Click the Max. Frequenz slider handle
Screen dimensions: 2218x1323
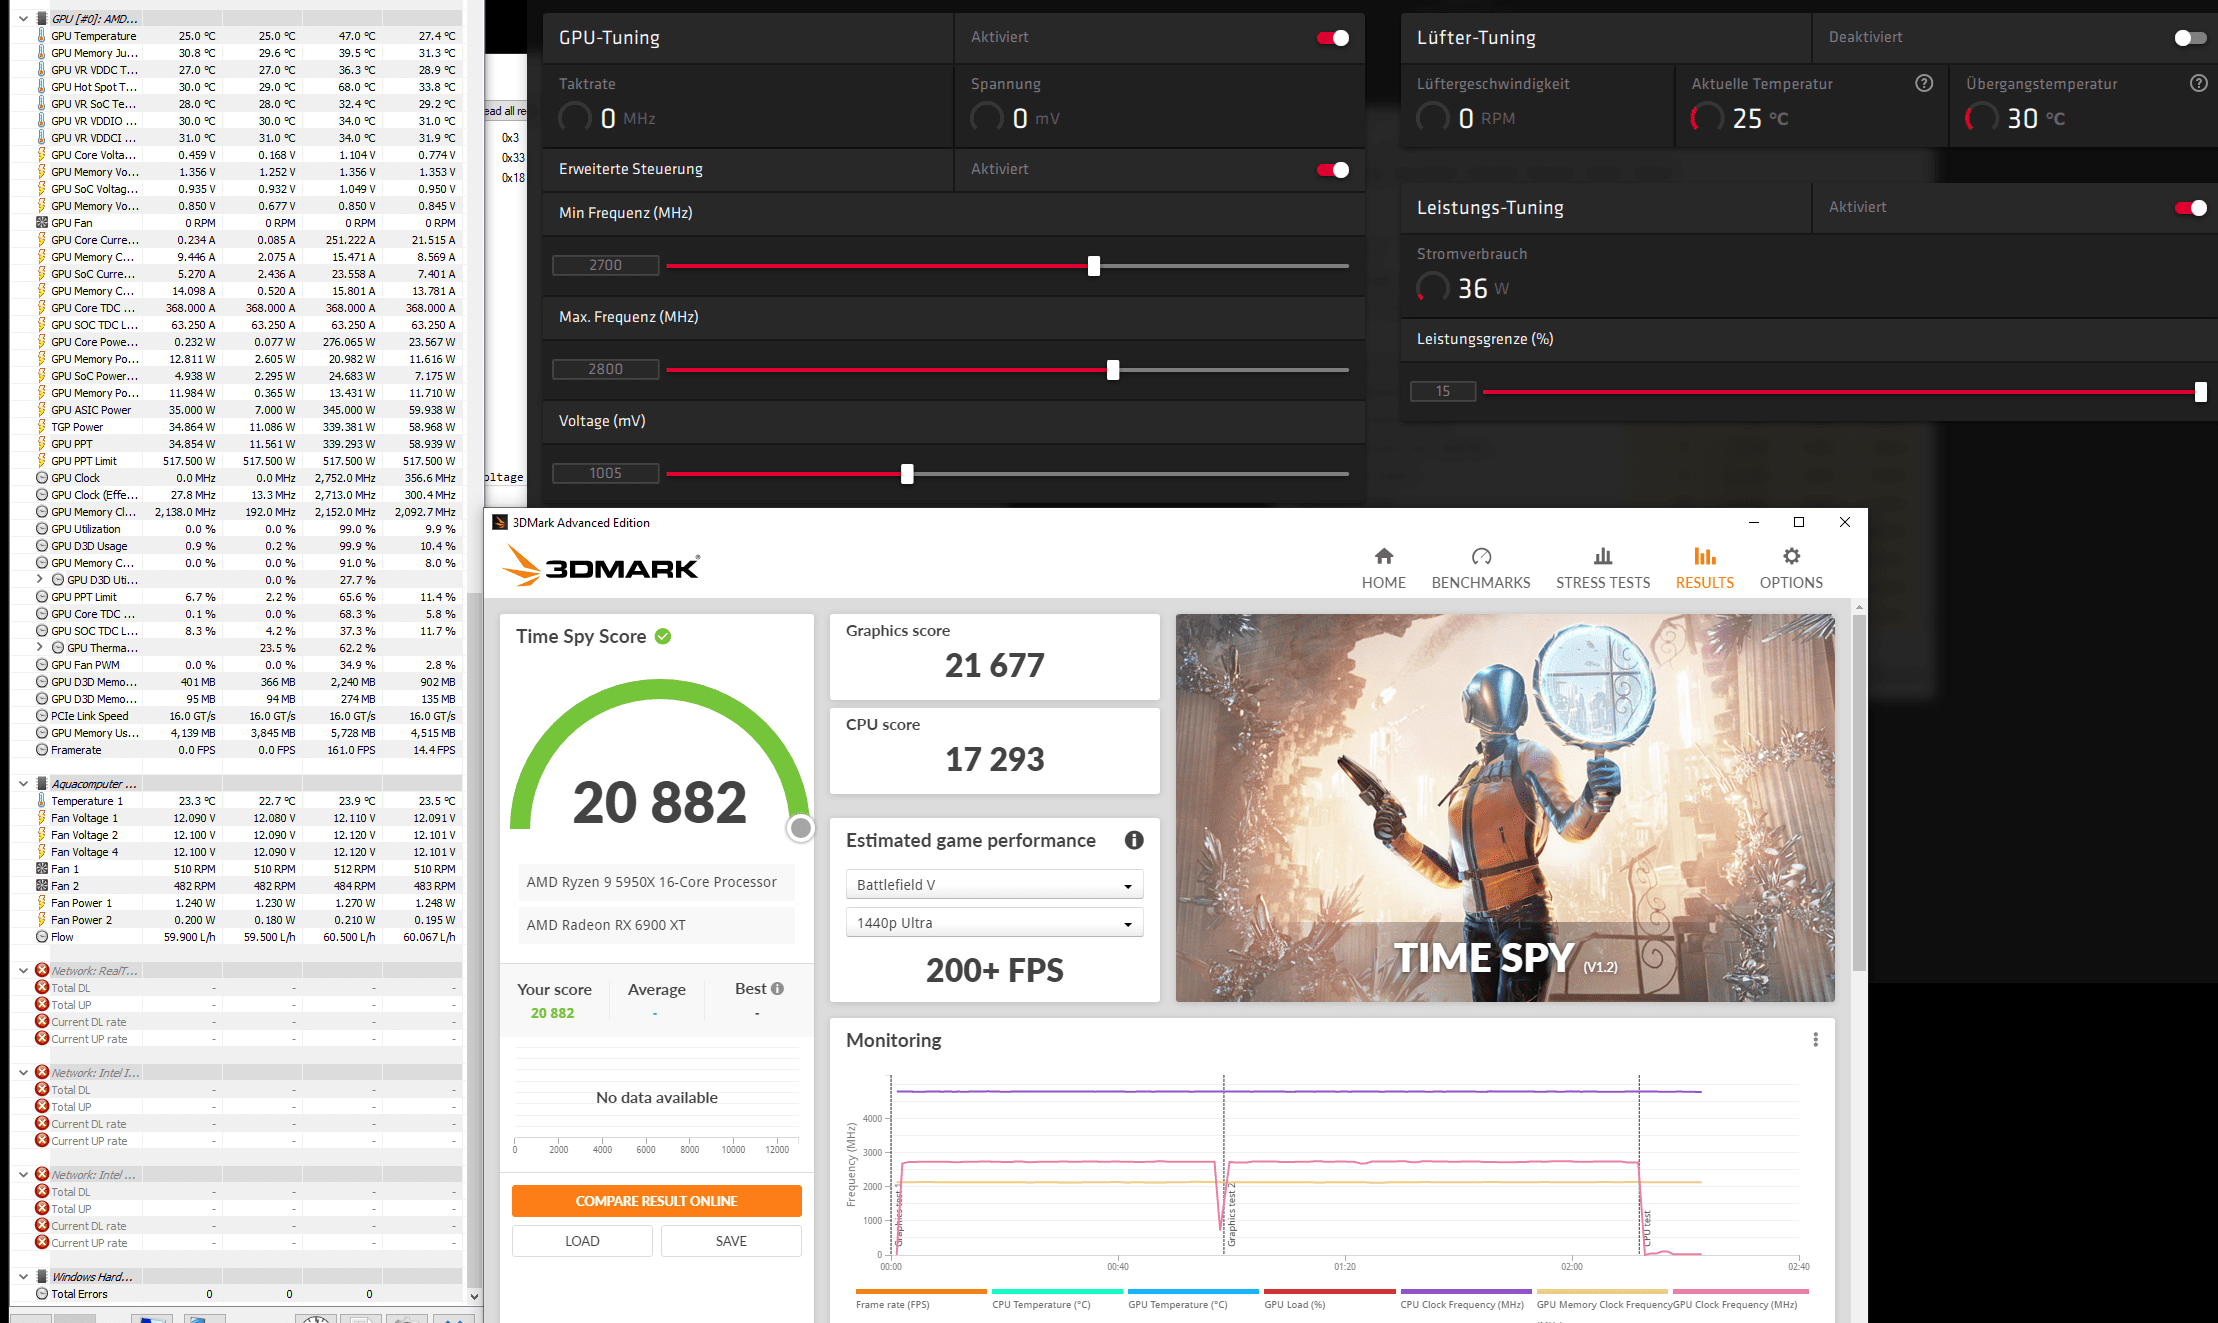pyautogui.click(x=1112, y=370)
